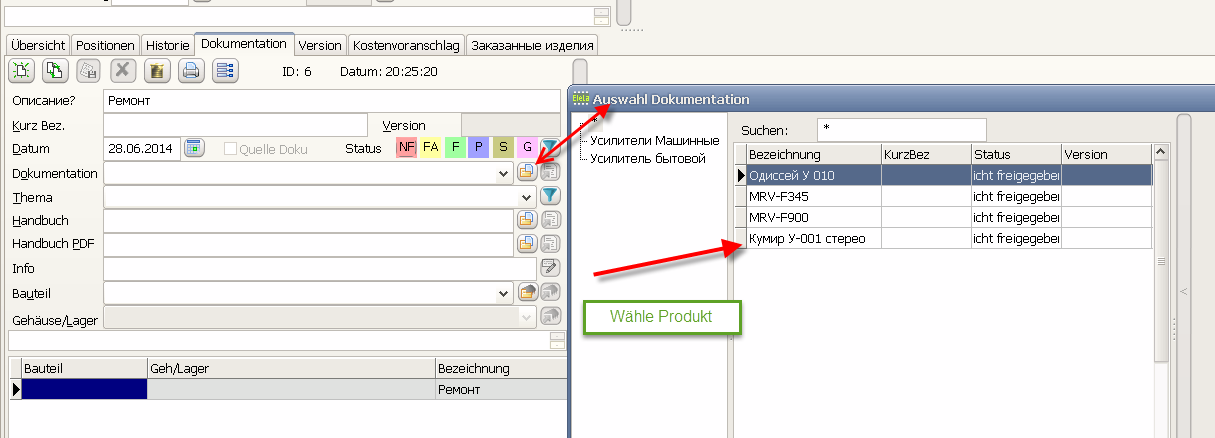Click the Suchen search field
Image resolution: width=1215 pixels, height=438 pixels.
pos(901,130)
